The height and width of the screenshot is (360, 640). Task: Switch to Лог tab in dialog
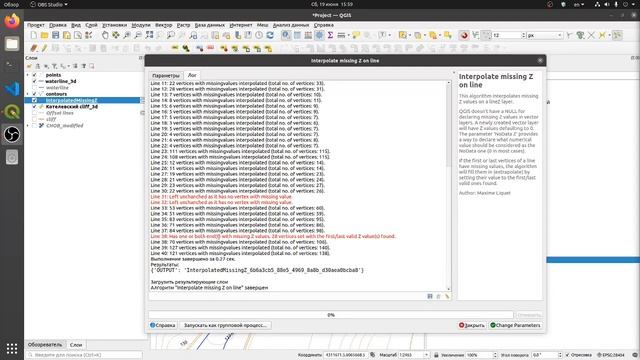pyautogui.click(x=192, y=76)
